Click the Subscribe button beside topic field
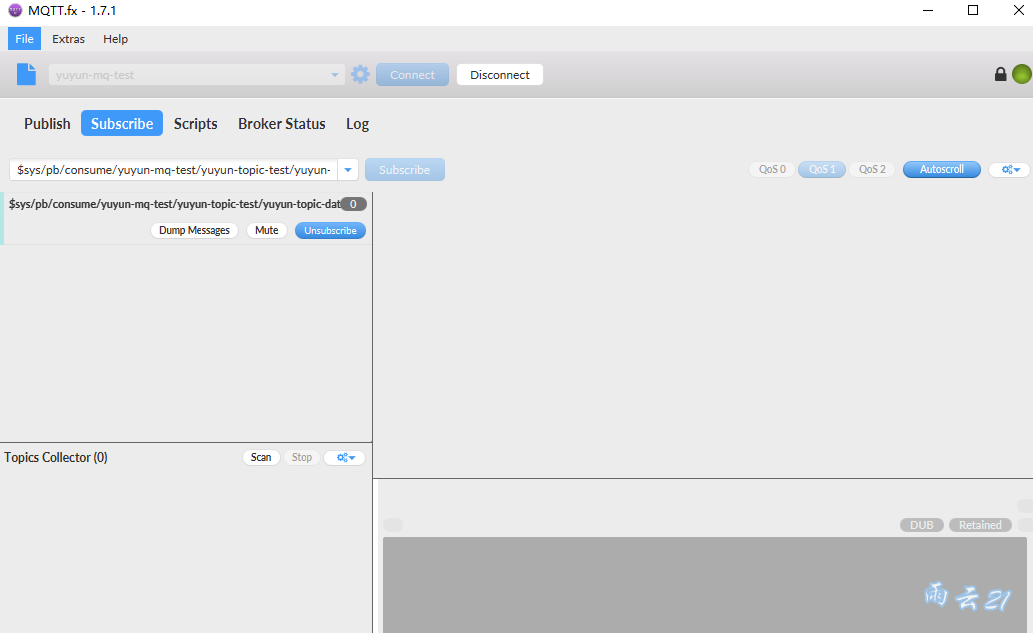The image size is (1033, 633). (x=405, y=169)
